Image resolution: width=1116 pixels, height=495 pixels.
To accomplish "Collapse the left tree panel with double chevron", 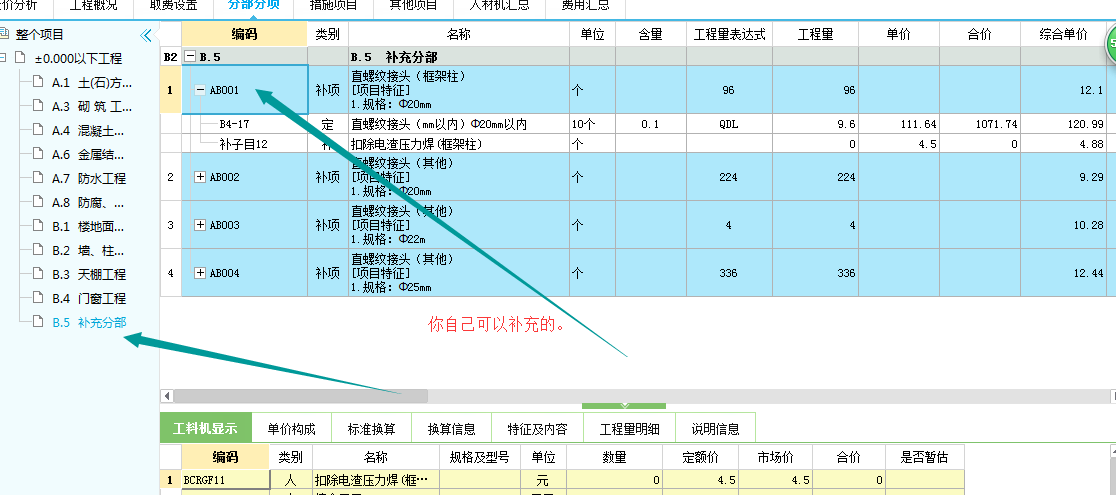I will [x=146, y=35].
